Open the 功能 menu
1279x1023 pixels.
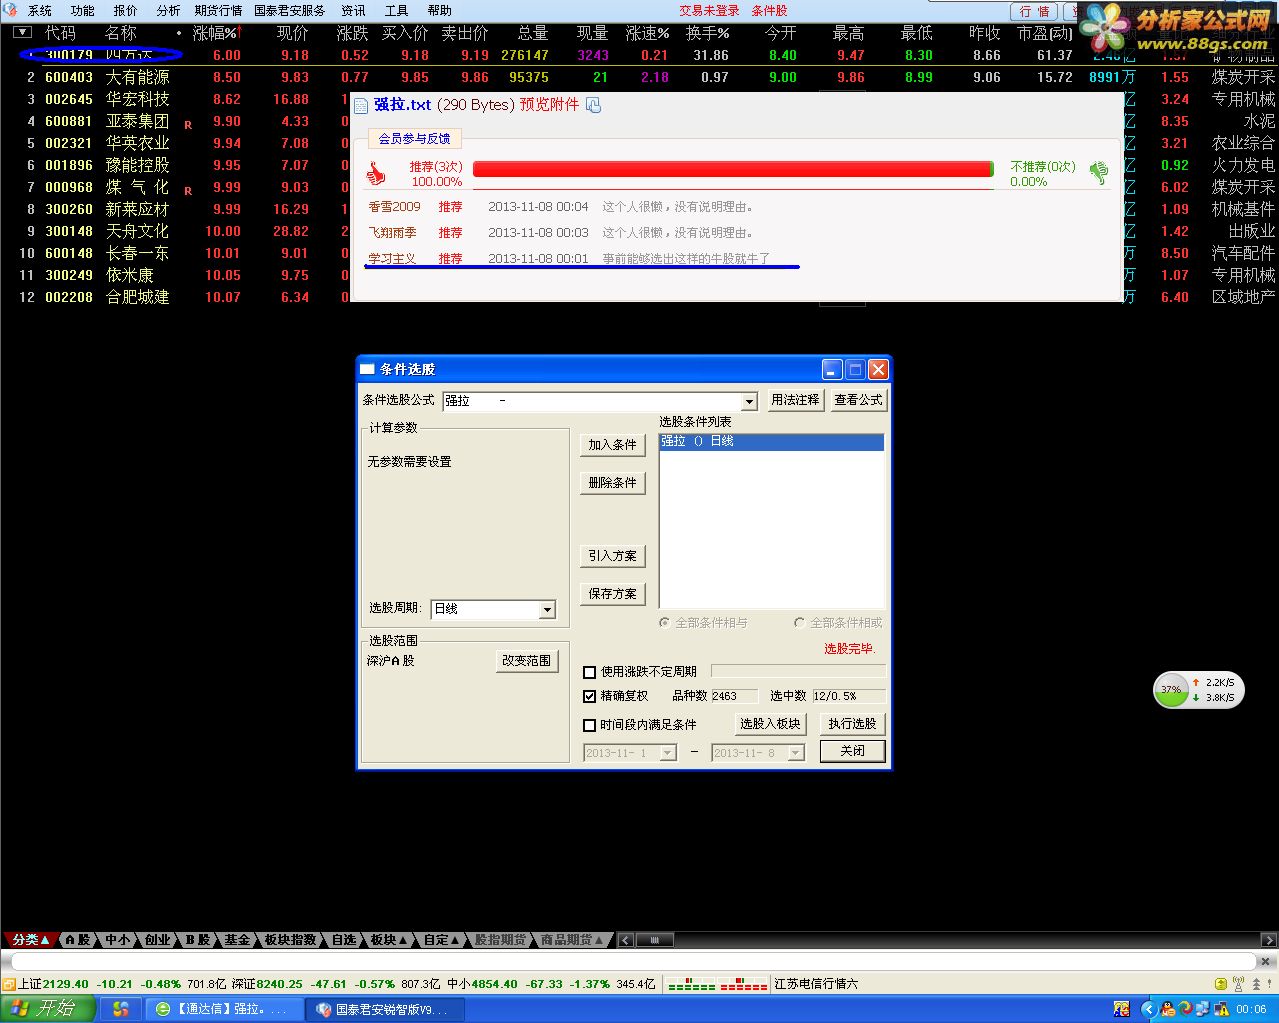(83, 10)
